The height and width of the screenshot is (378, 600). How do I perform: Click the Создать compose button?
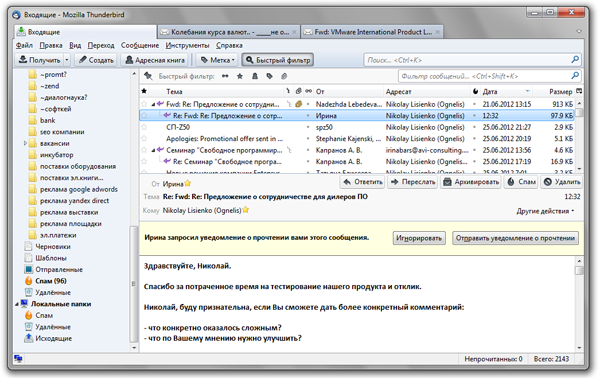pos(96,60)
